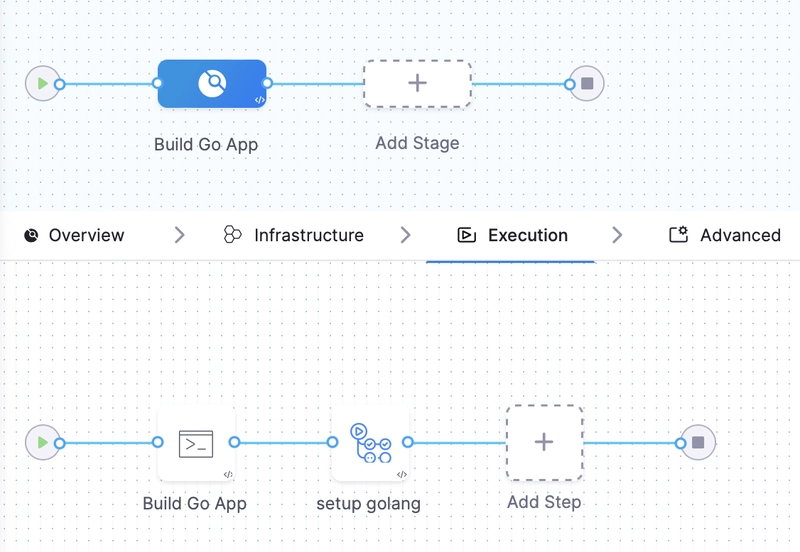Select the setup golang step icon
This screenshot has width=800, height=552.
(x=370, y=443)
